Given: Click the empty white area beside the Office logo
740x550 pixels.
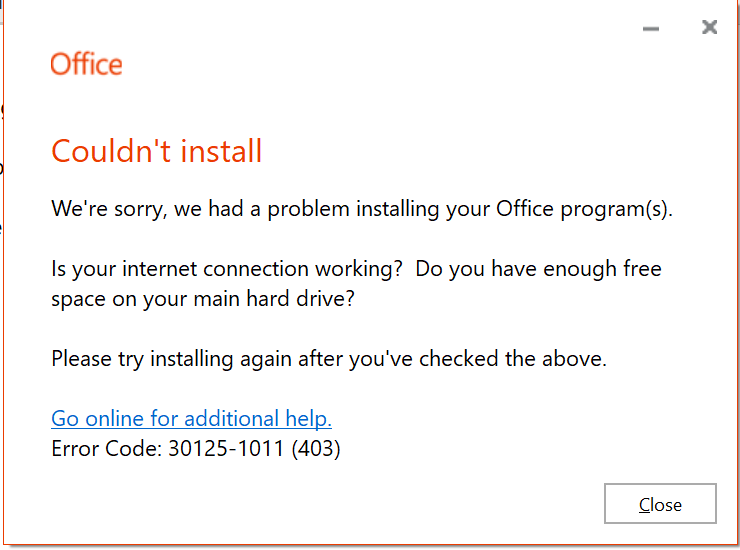Looking at the screenshot, I should tap(378, 64).
